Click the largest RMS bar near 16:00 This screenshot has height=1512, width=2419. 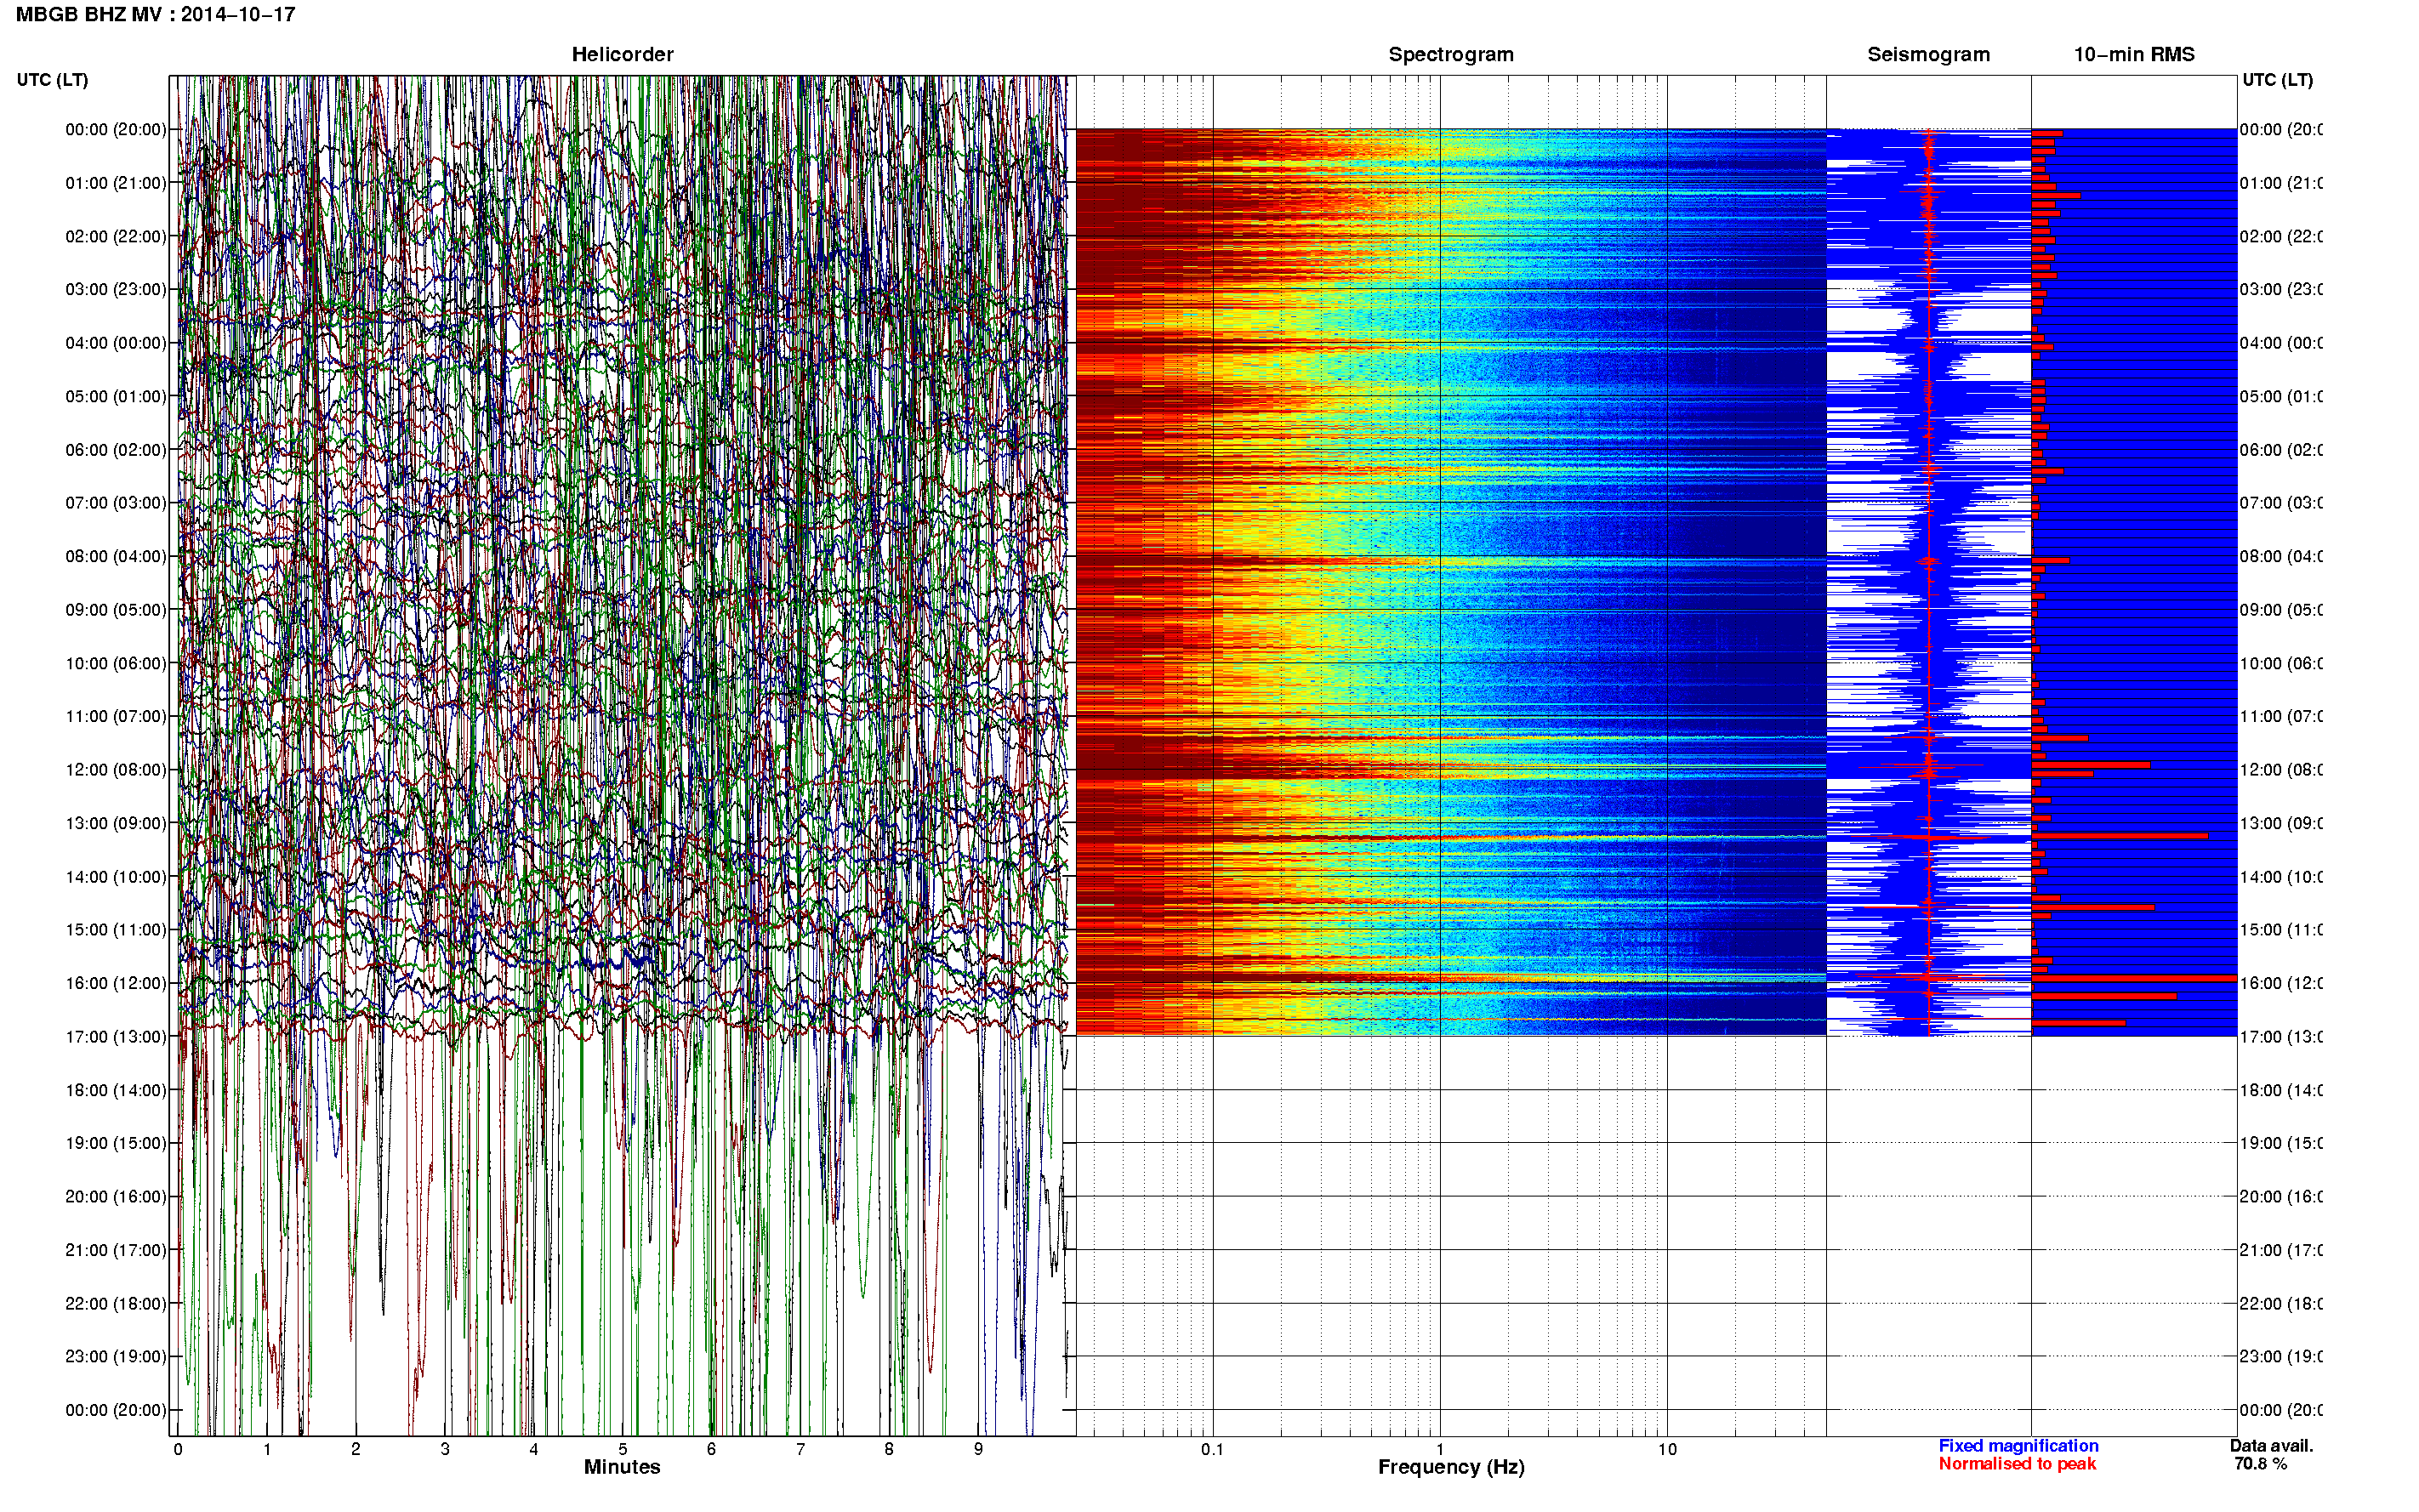[2134, 978]
